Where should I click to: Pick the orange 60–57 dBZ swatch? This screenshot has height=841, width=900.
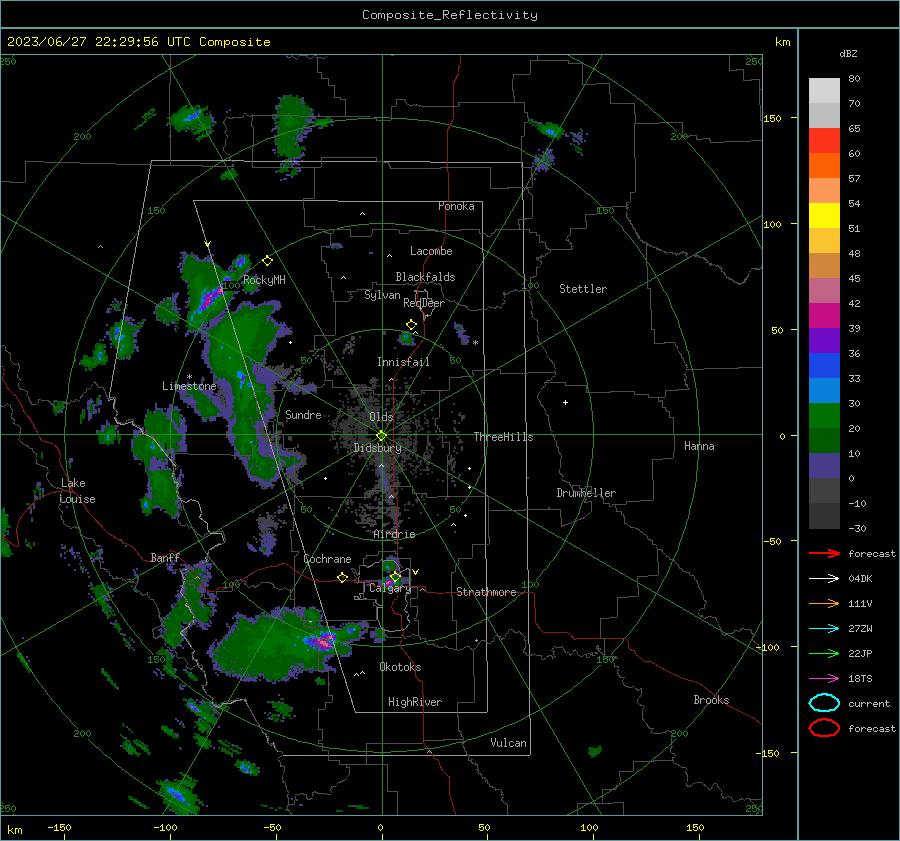tap(824, 166)
